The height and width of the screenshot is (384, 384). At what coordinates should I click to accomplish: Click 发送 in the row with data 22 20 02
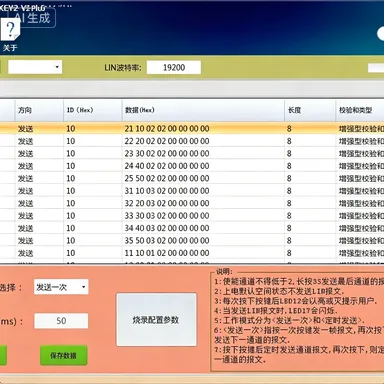pyautogui.click(x=25, y=141)
